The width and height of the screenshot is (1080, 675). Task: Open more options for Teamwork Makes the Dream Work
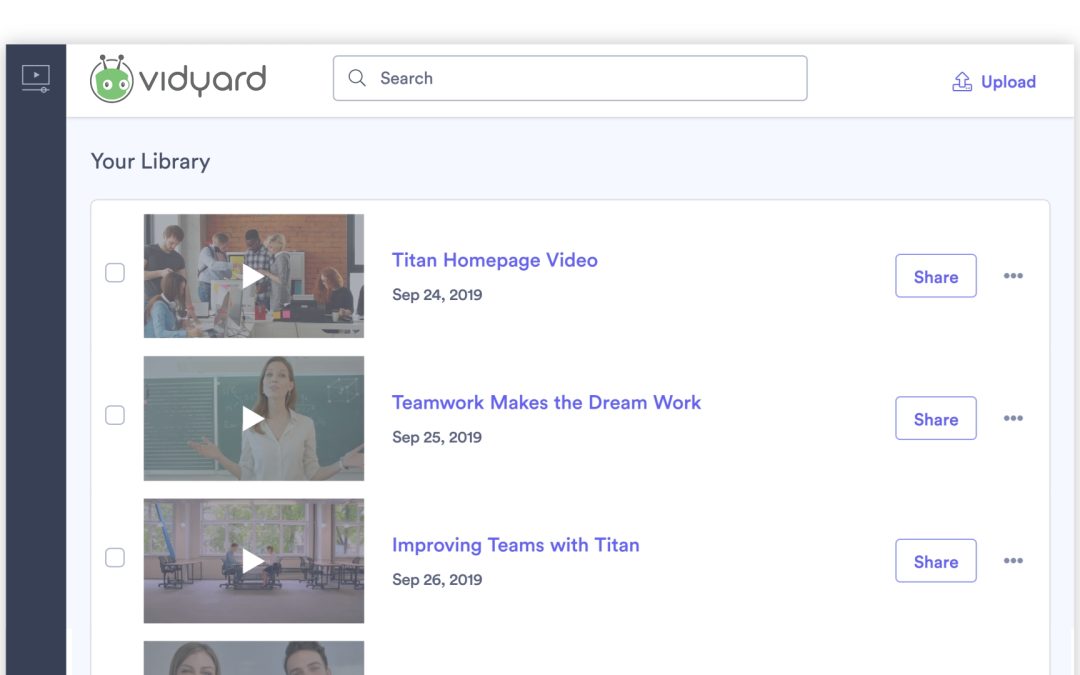point(1012,418)
